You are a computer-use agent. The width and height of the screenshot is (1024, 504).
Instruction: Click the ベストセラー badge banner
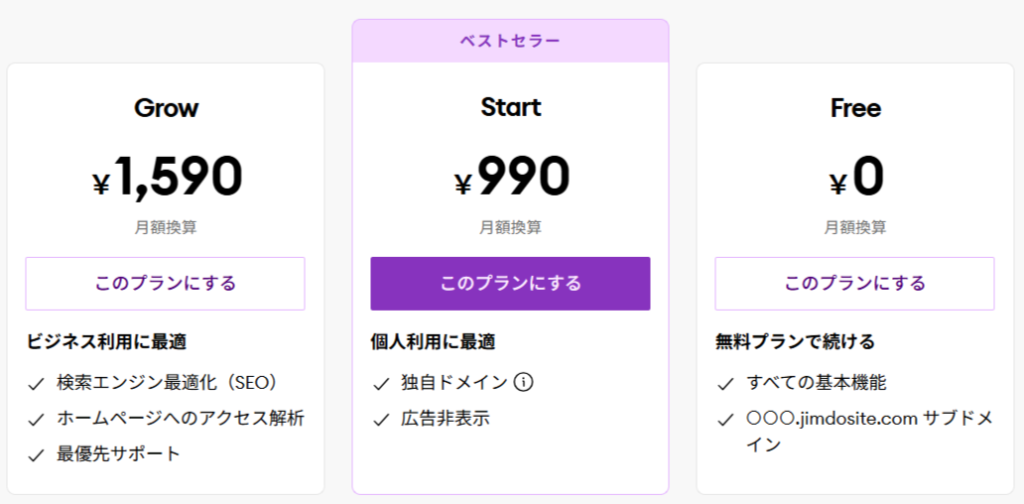(x=510, y=41)
